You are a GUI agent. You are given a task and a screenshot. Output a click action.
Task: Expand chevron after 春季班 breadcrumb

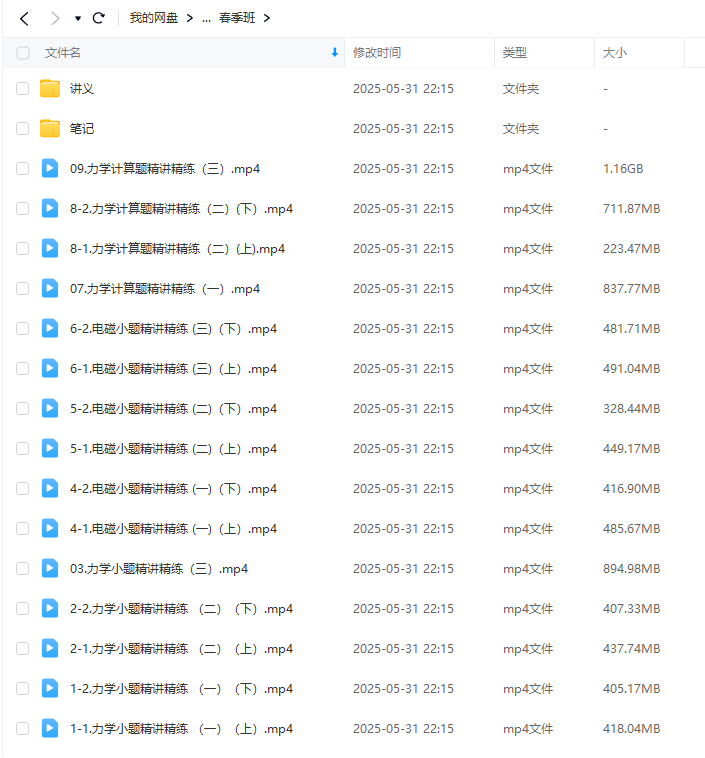[x=267, y=18]
